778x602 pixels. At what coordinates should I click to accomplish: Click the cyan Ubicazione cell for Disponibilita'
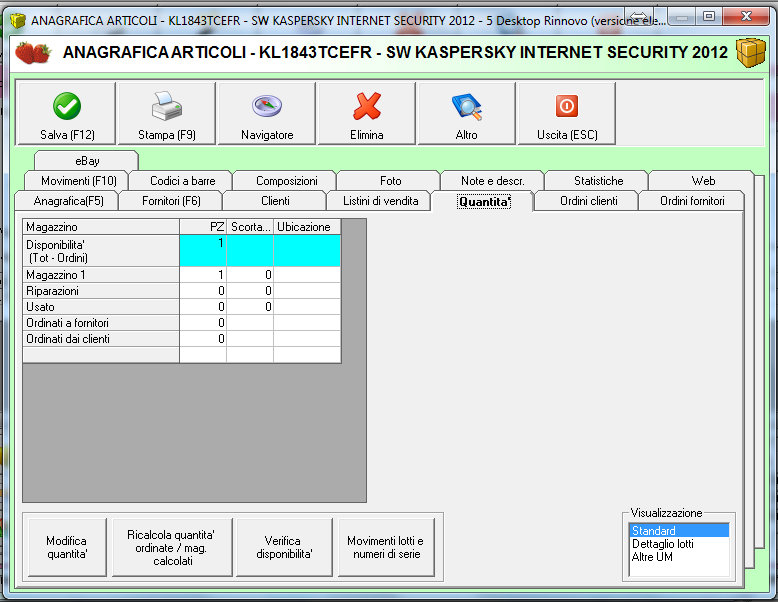click(x=307, y=251)
